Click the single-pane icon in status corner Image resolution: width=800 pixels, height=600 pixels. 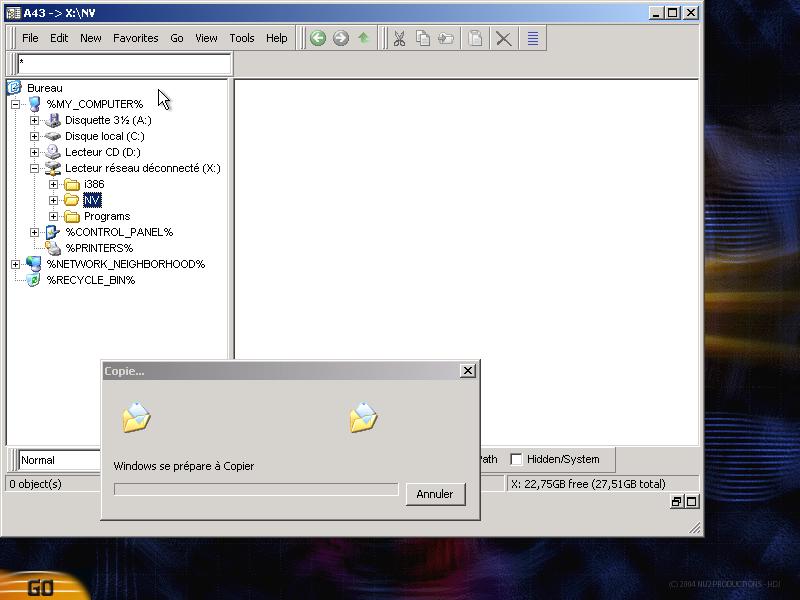691,502
